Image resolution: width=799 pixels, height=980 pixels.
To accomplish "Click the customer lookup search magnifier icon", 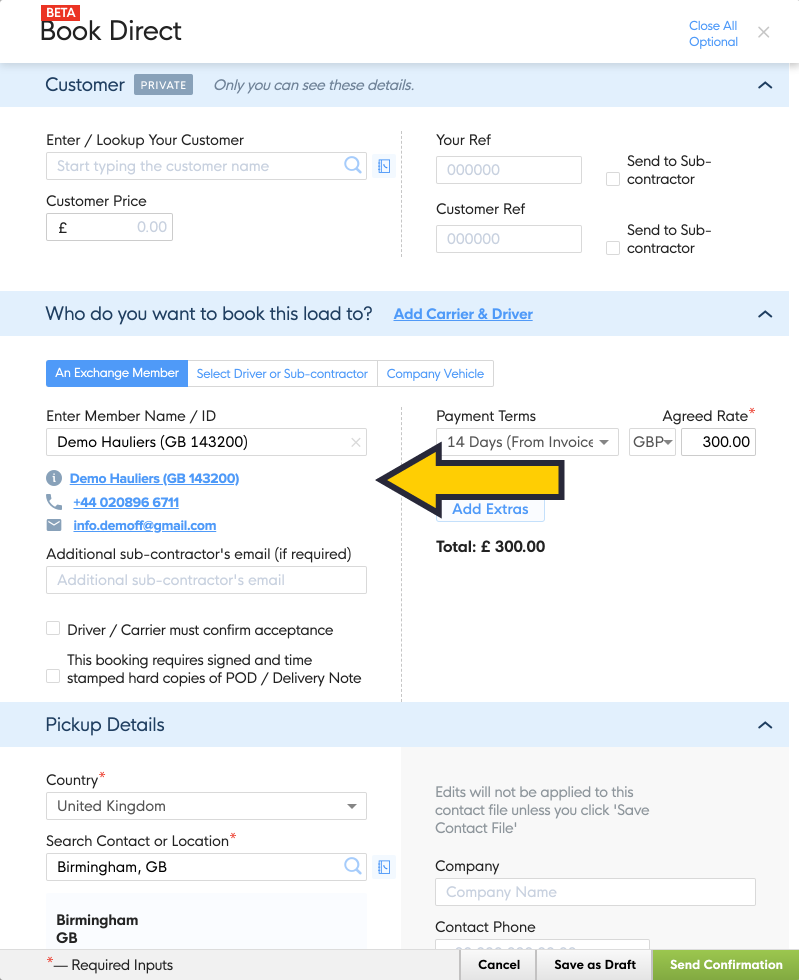I will point(353,166).
